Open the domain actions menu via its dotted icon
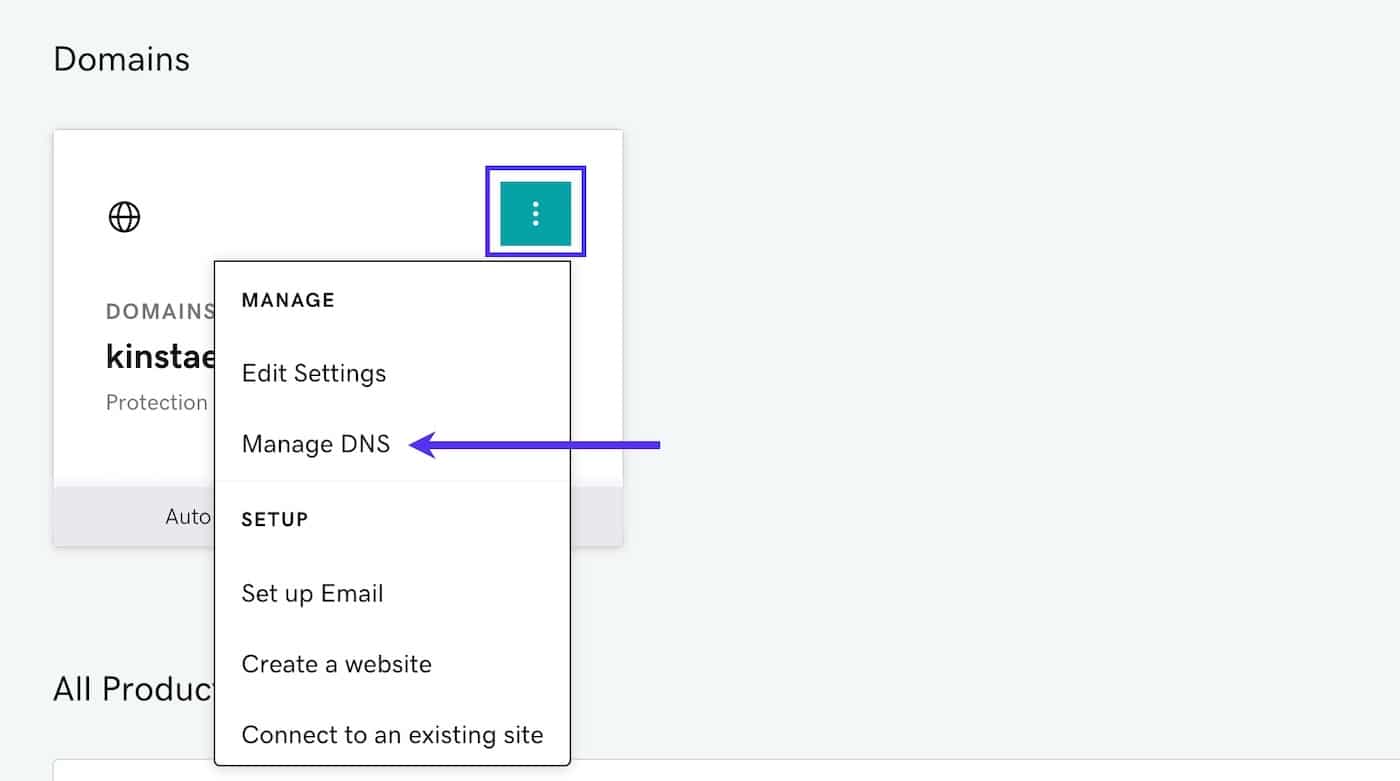 [536, 211]
